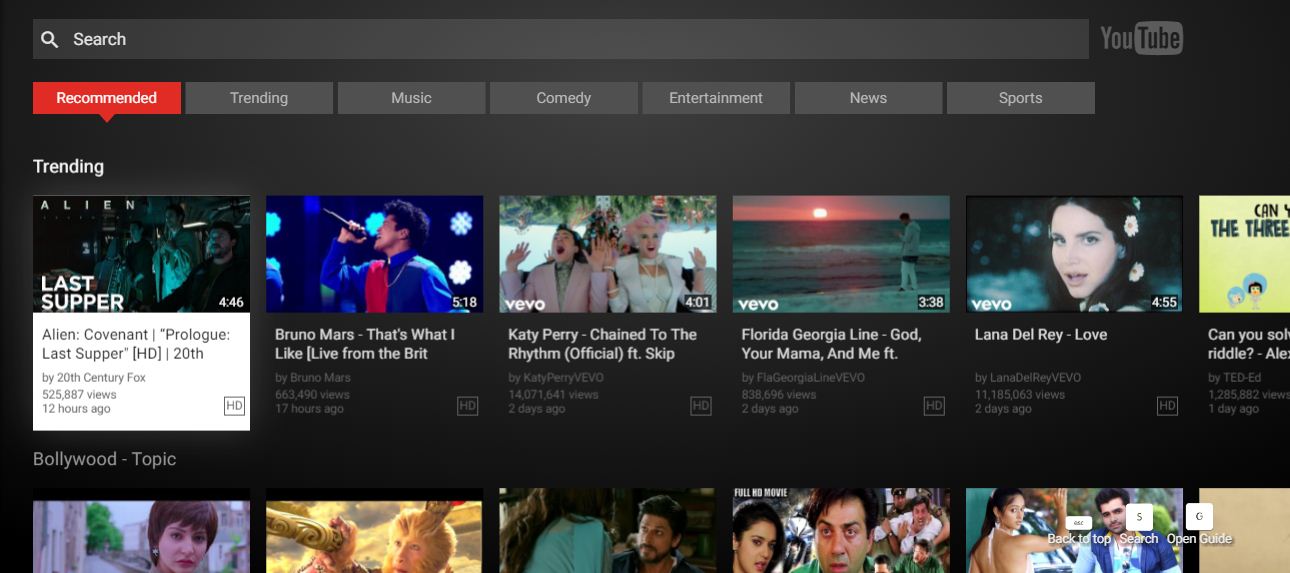
Task: Open the FULL HD MOVIE Bollywood thumbnail
Action: pos(841,530)
